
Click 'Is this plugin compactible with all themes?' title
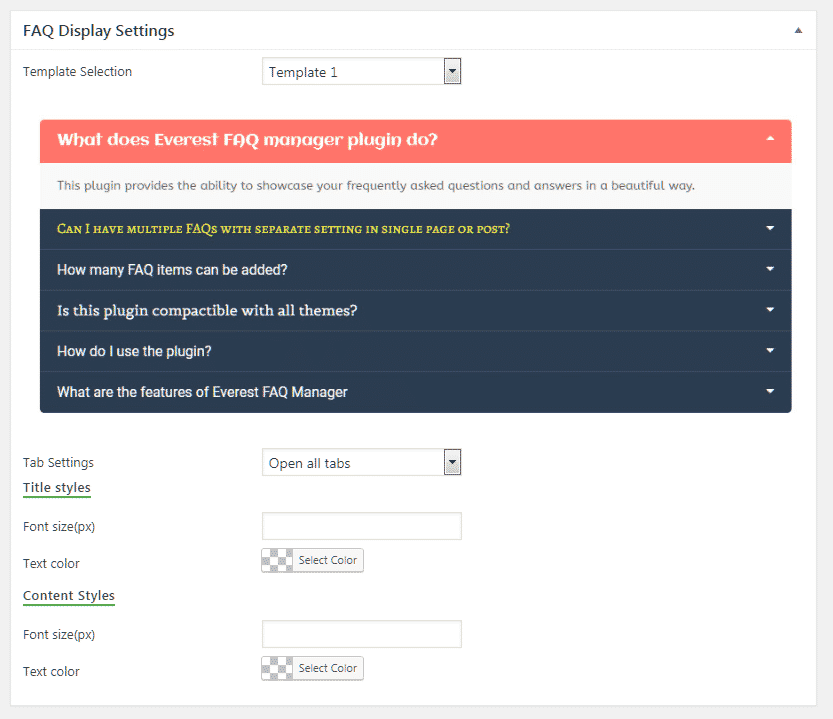tap(207, 310)
